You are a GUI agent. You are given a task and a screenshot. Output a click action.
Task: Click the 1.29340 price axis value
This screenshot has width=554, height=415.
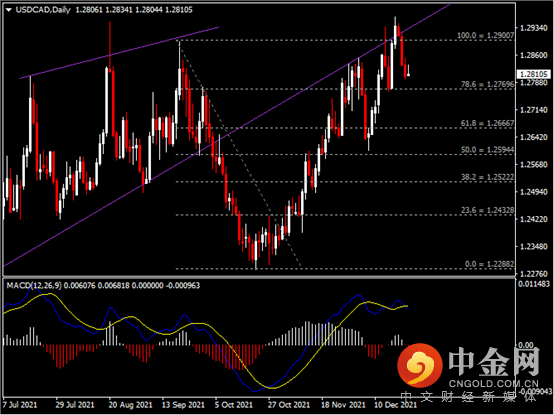(534, 28)
